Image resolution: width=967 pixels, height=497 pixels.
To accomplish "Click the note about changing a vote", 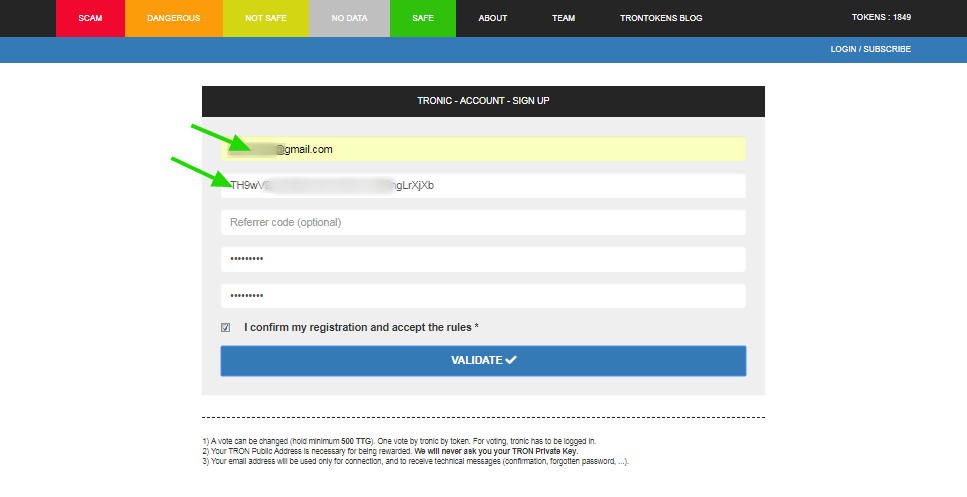I will (399, 442).
